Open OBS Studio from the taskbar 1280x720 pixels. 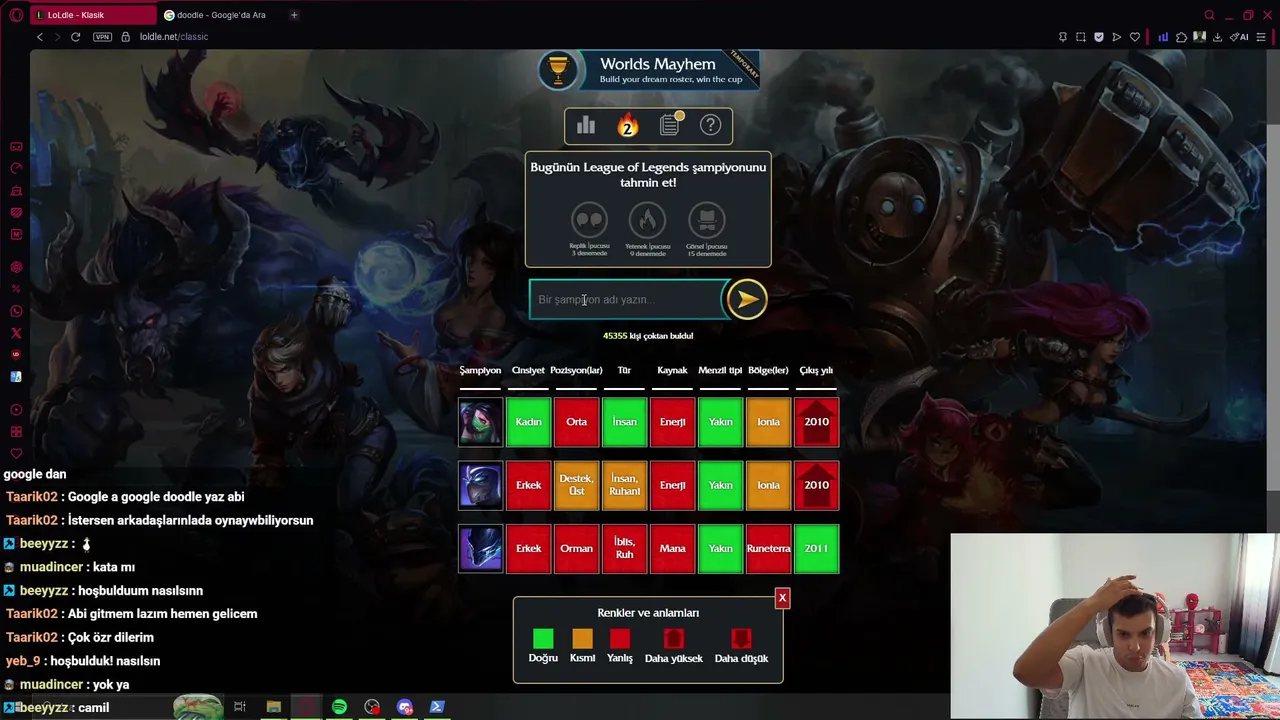(372, 707)
